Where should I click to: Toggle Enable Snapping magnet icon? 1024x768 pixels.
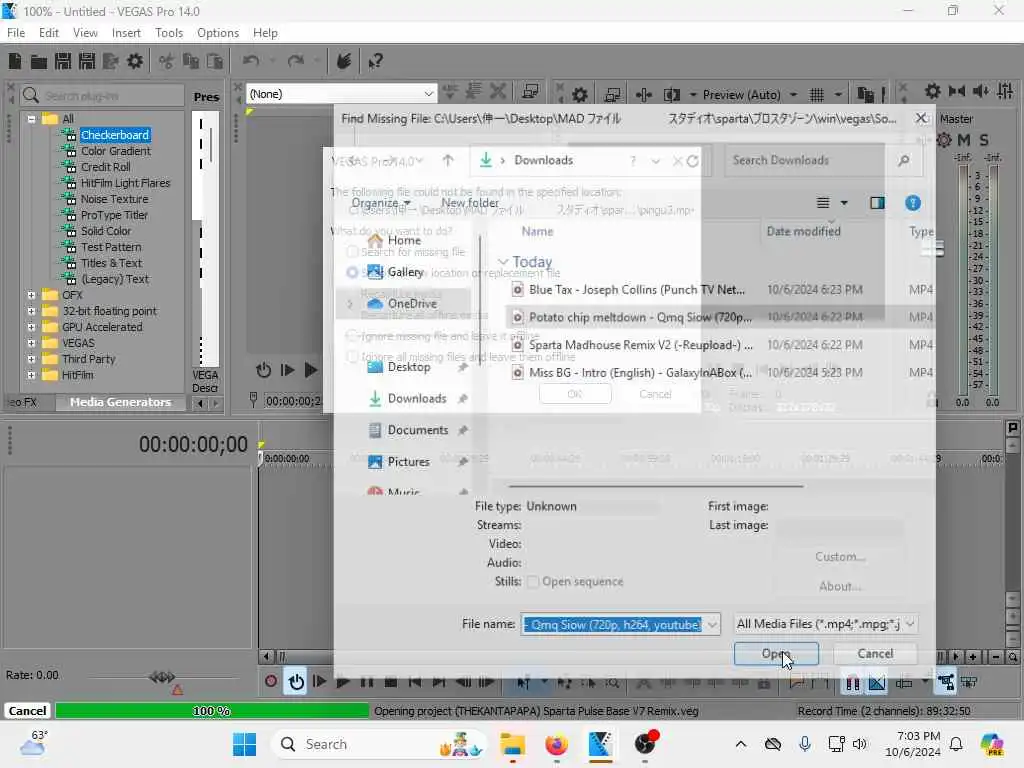tap(852, 682)
